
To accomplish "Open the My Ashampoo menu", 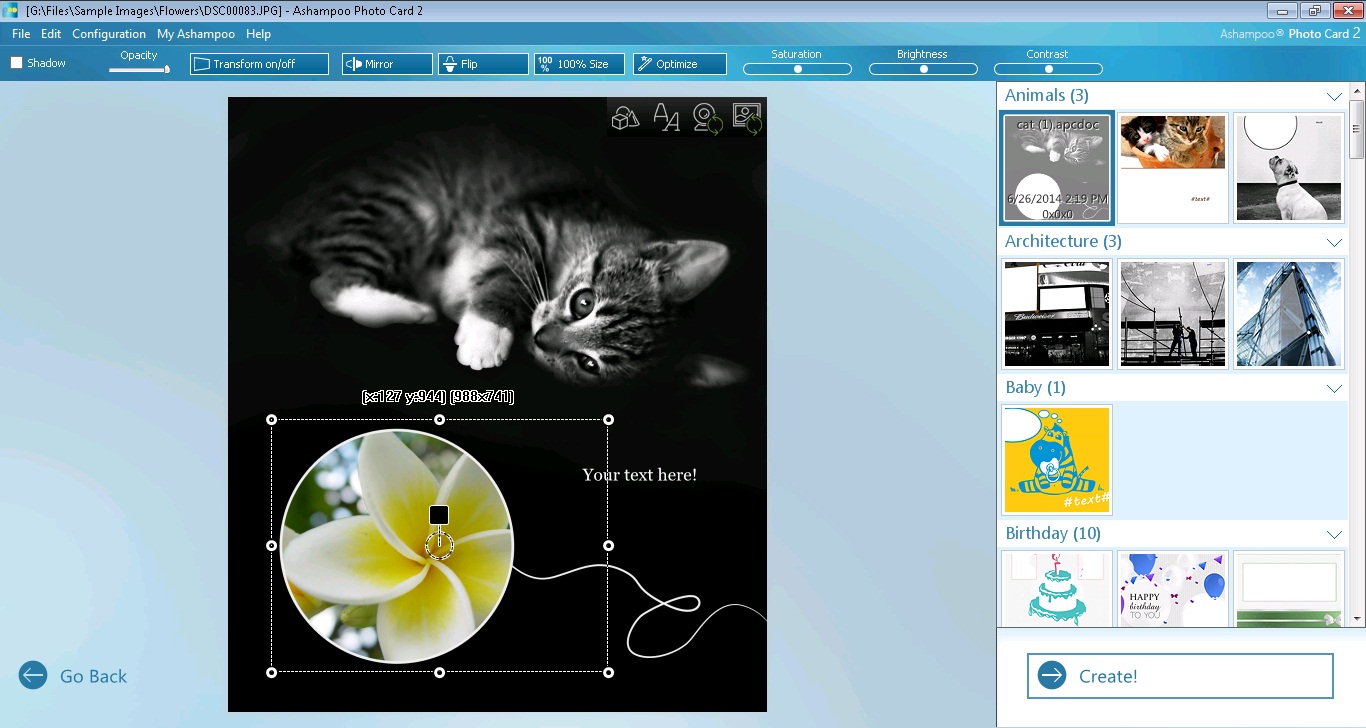I will tap(196, 34).
